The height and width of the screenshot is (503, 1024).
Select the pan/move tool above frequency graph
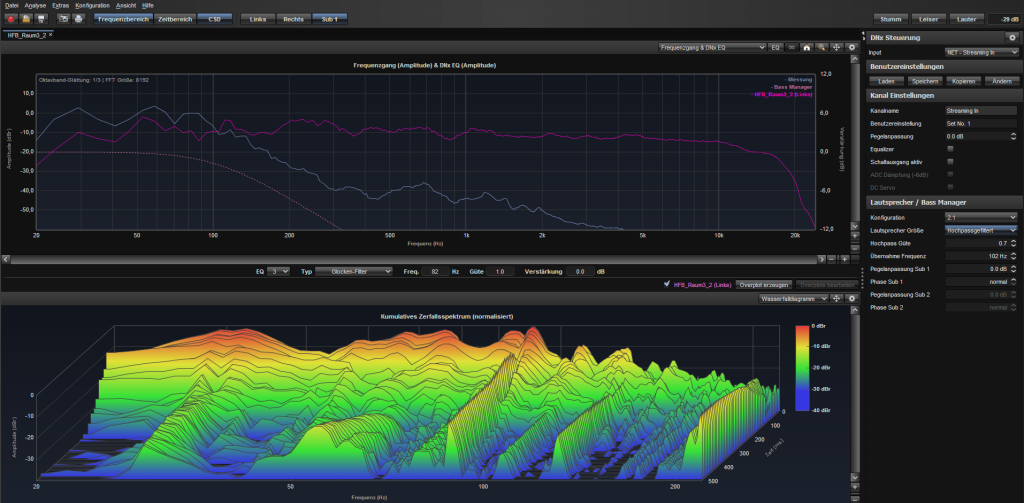pyautogui.click(x=837, y=47)
